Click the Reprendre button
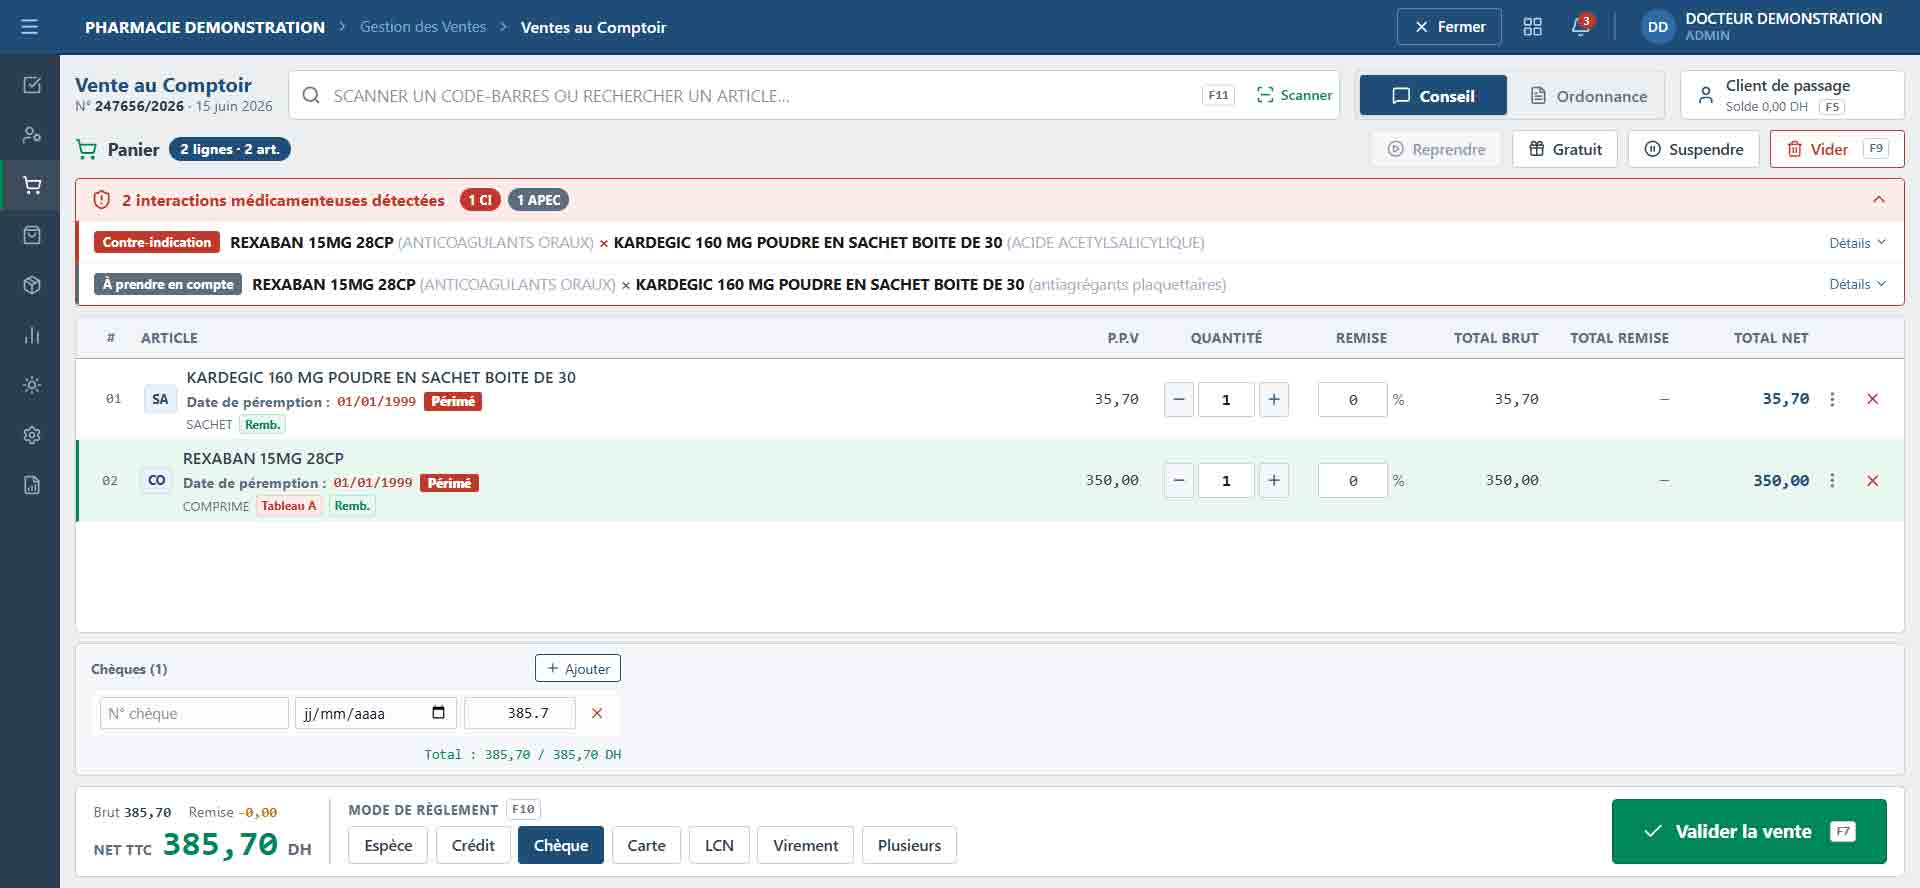 pyautogui.click(x=1436, y=149)
